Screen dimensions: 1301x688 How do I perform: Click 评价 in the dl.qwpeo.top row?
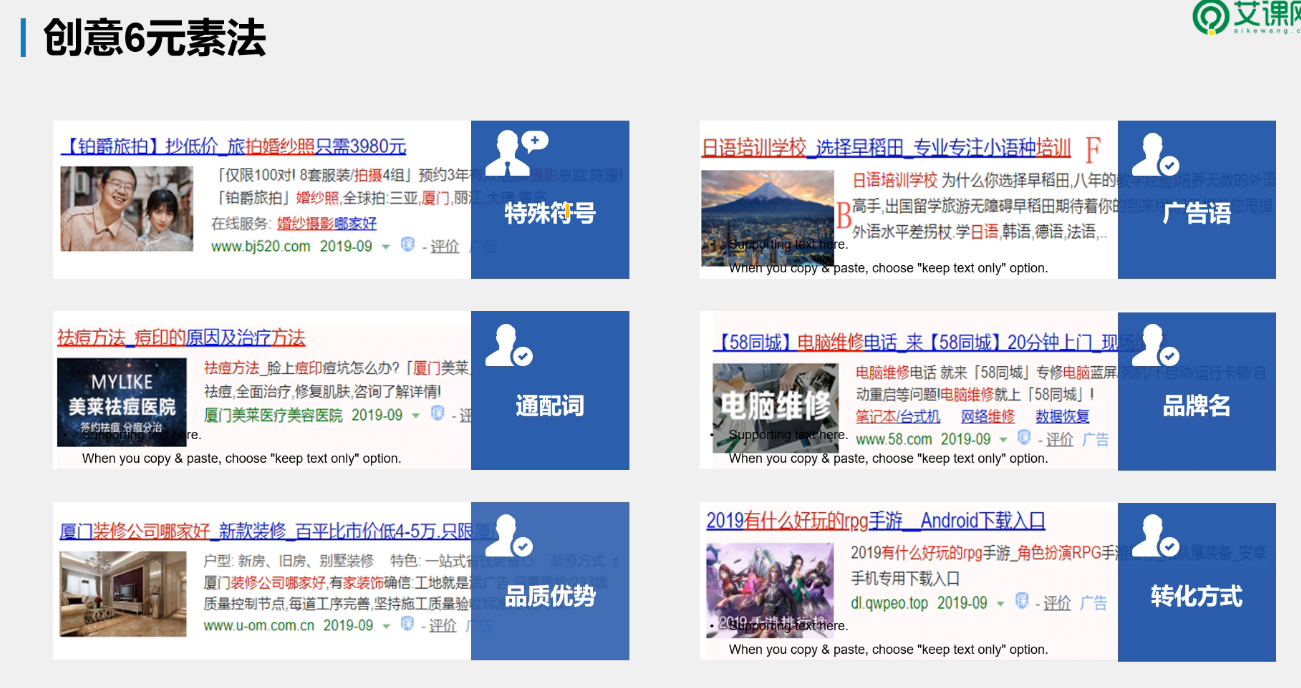click(1057, 603)
